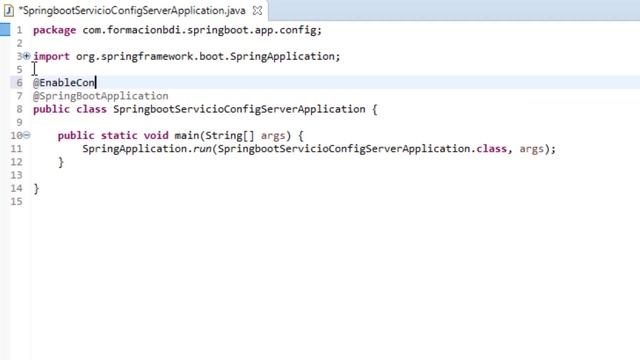The height and width of the screenshot is (360, 640).
Task: Click the package keyword on line 1
Action: point(54,30)
